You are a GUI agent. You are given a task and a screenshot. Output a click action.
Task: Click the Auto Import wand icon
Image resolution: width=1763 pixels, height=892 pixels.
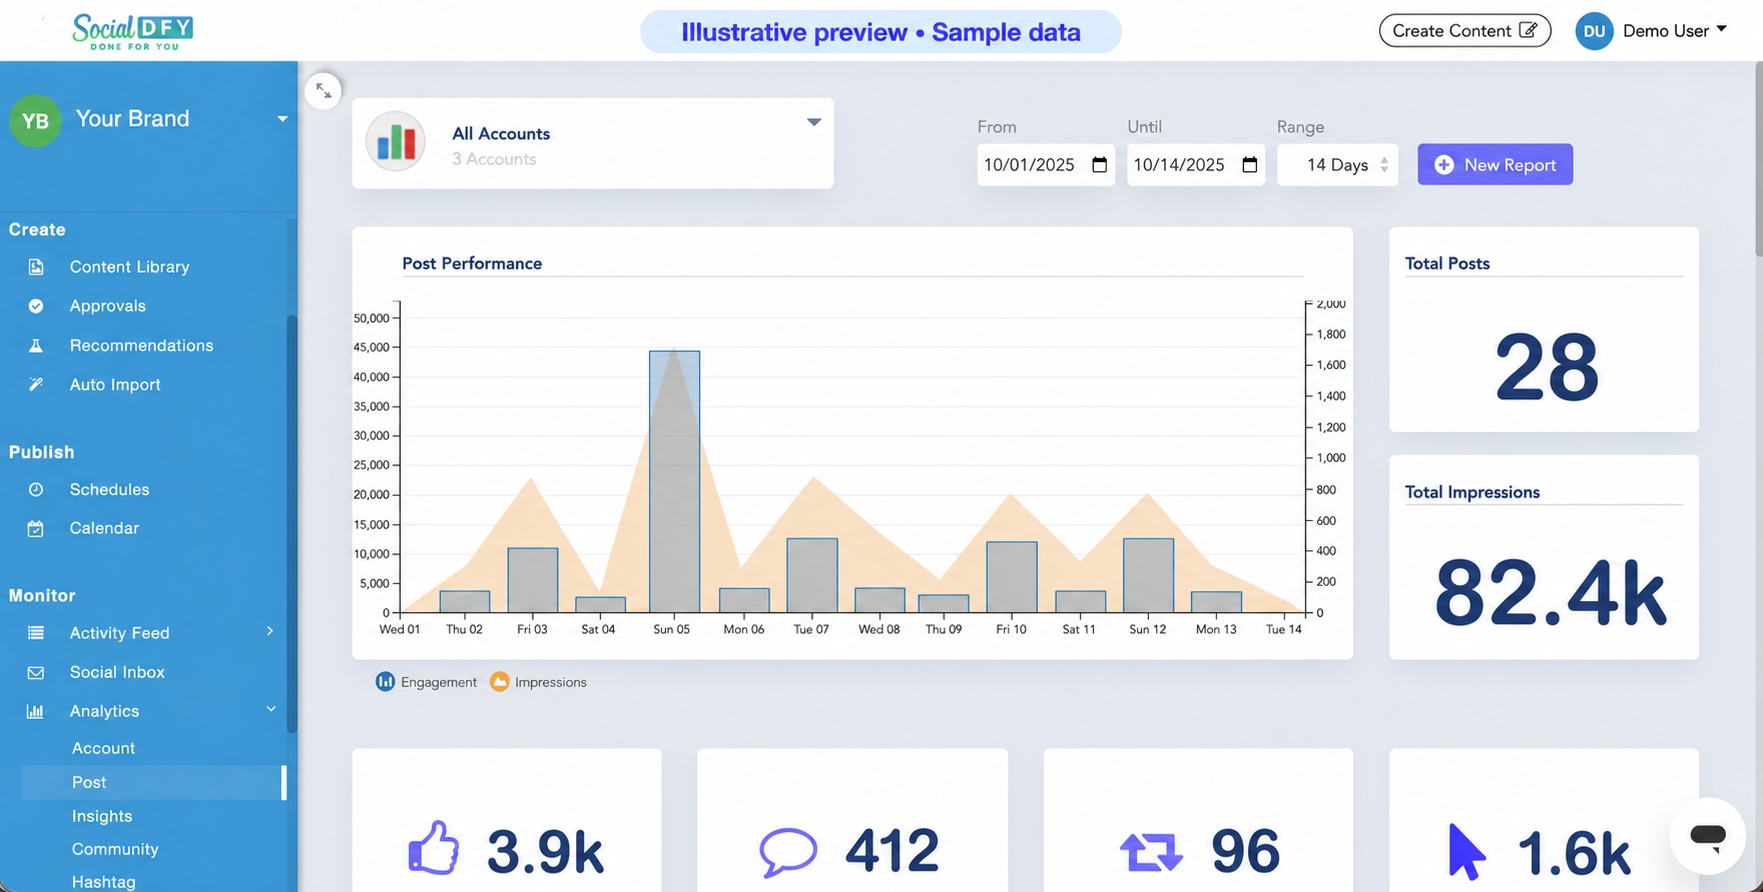36,385
